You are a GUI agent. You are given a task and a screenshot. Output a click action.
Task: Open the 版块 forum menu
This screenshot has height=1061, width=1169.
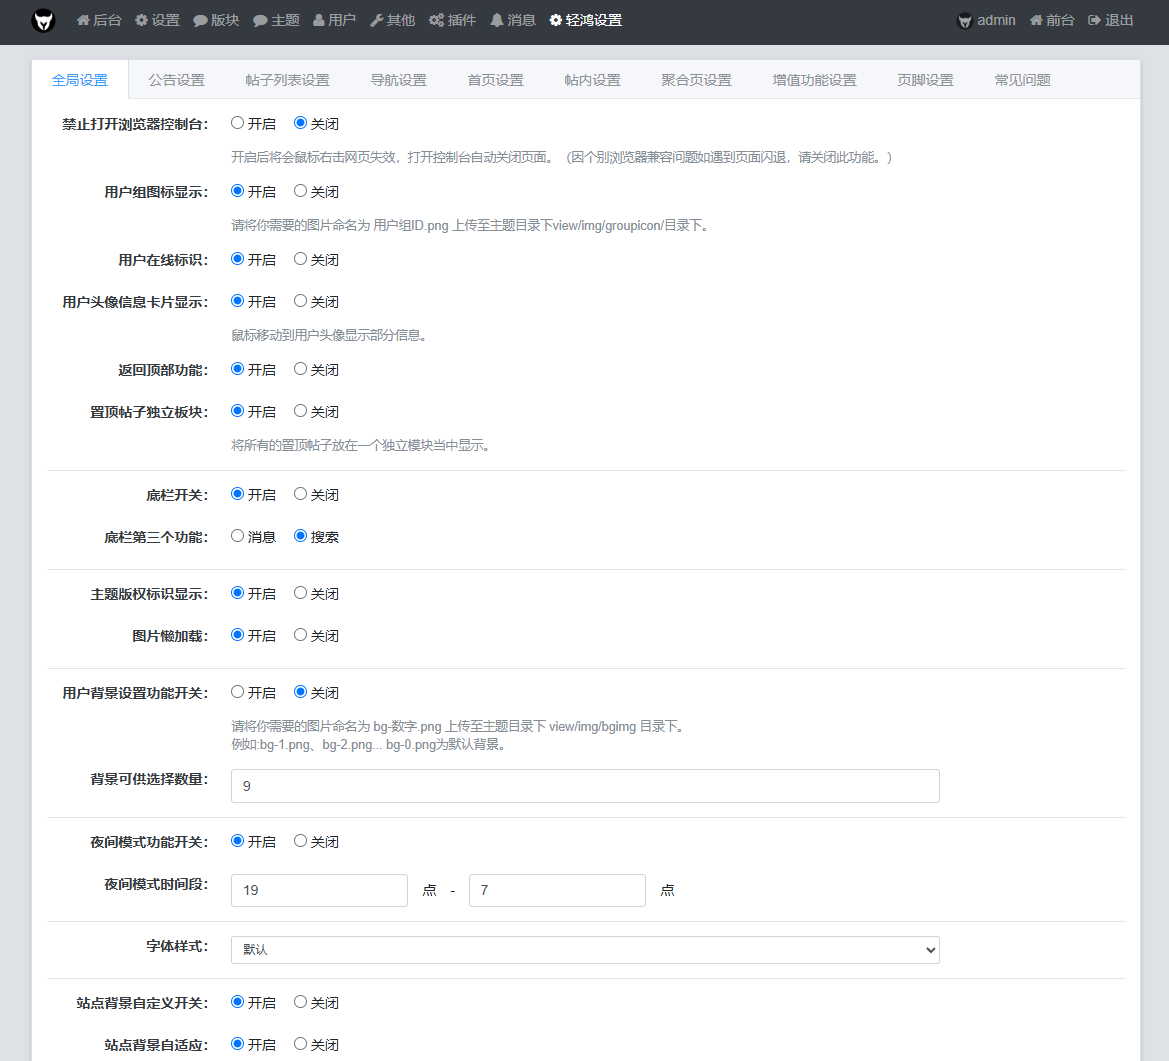point(216,20)
